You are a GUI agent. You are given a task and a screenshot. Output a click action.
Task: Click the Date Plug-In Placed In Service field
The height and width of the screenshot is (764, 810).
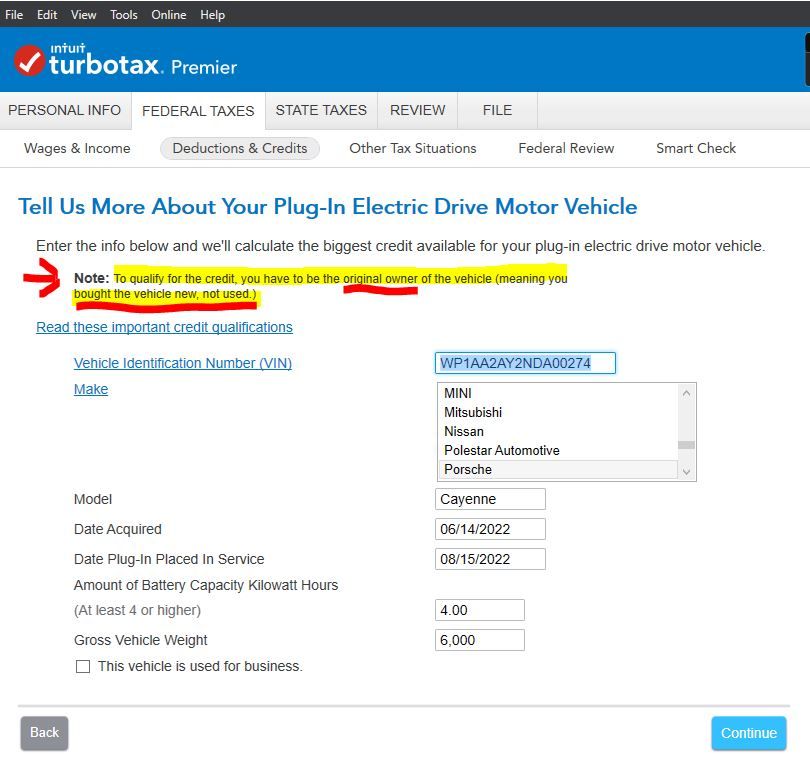[x=490, y=559]
